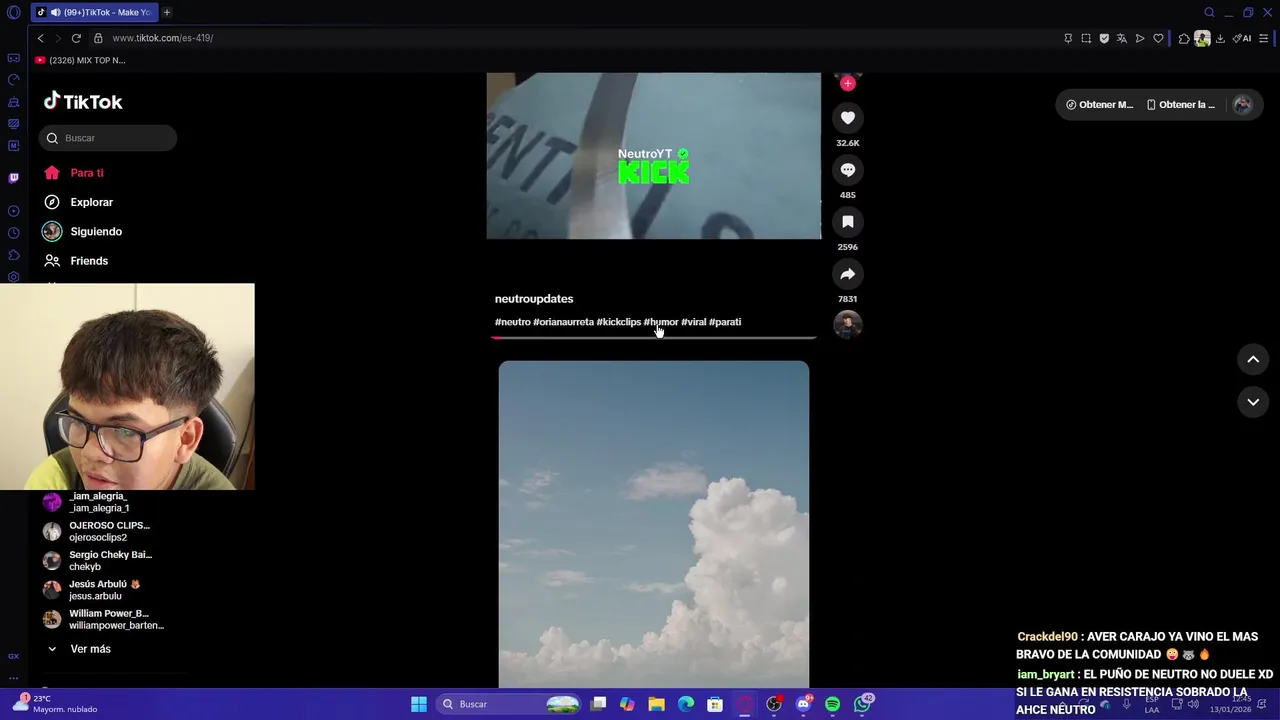This screenshot has height=720, width=1280.
Task: Bookmark the video with the save icon
Action: click(848, 222)
